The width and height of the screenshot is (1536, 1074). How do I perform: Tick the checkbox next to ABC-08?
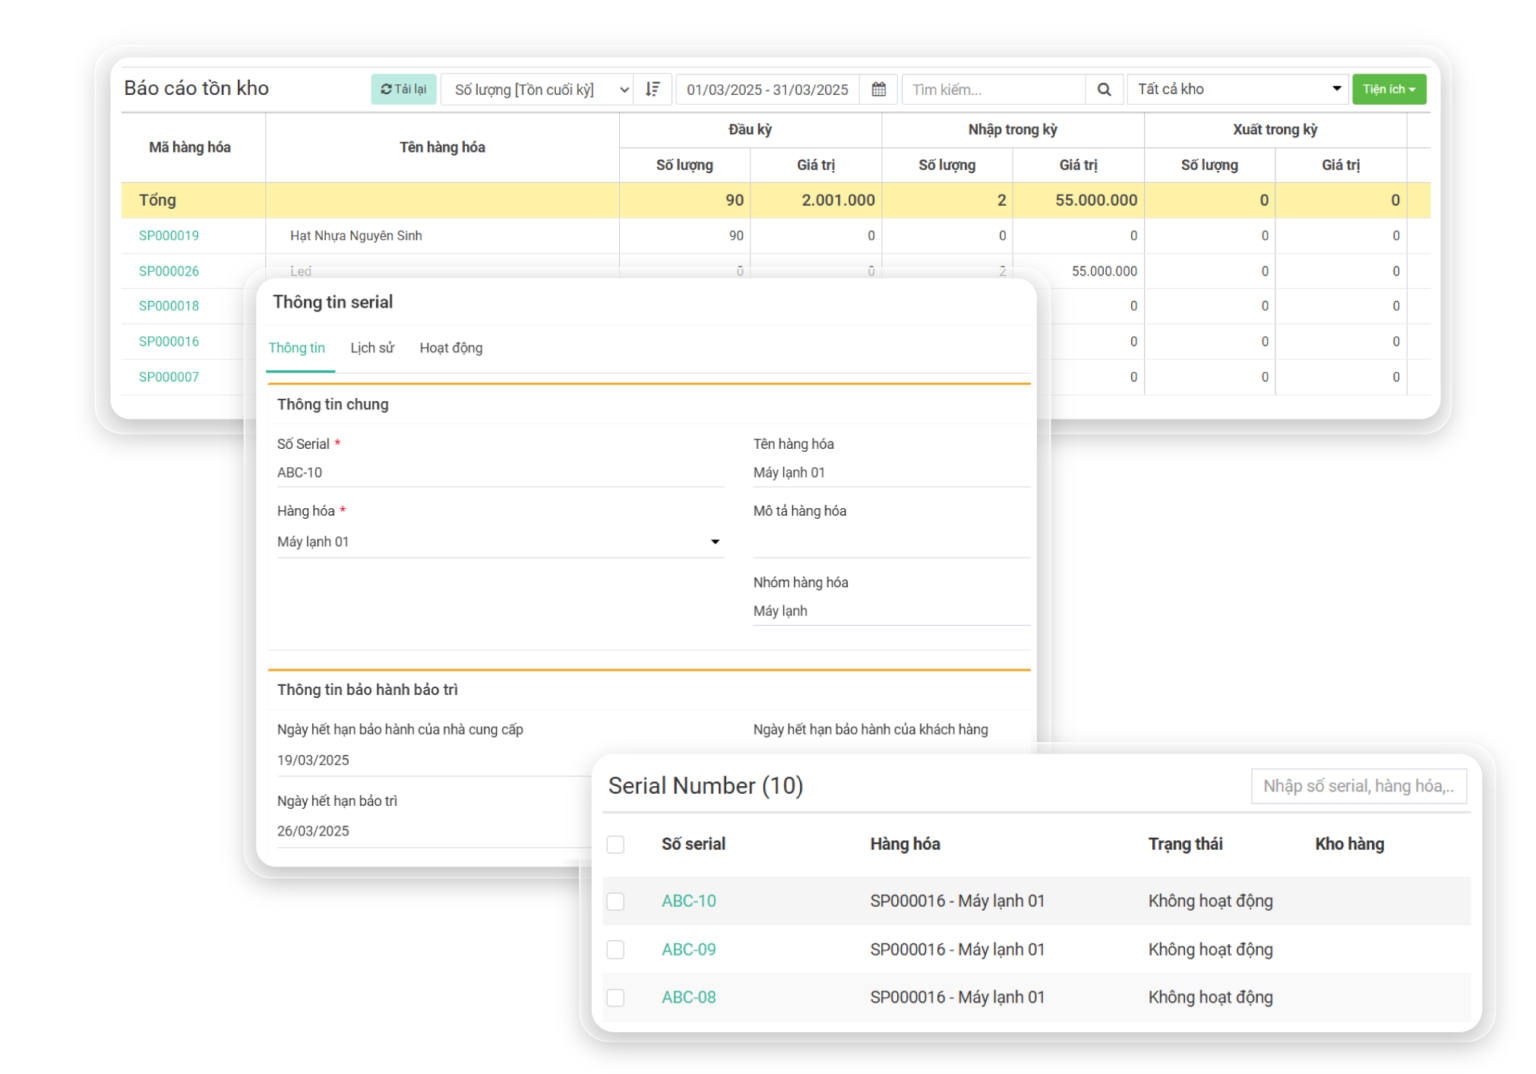click(x=616, y=997)
